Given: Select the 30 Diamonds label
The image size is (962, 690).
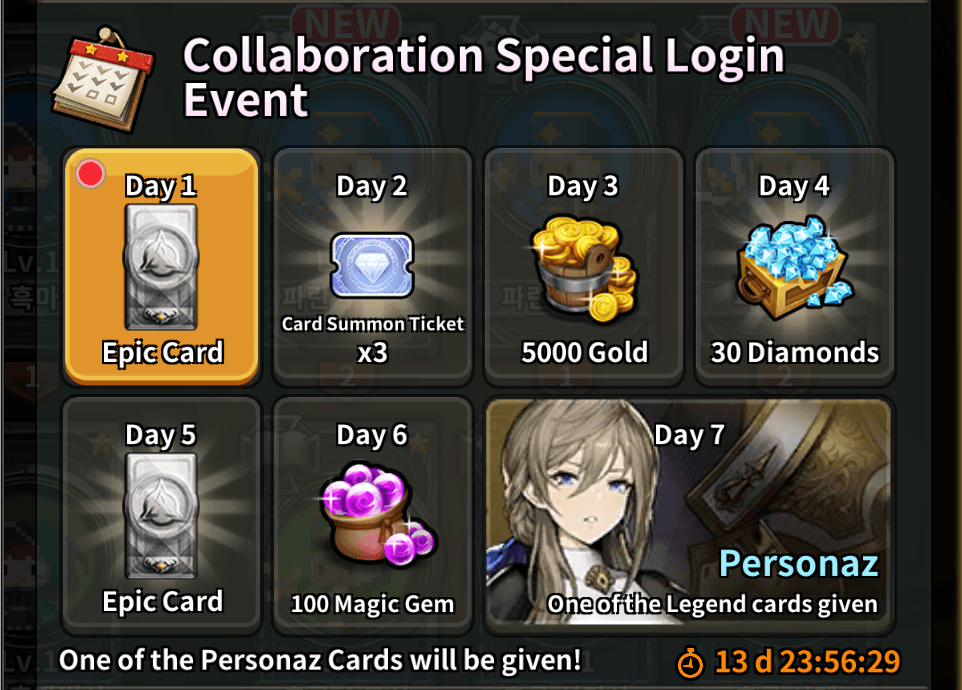Looking at the screenshot, I should click(795, 353).
